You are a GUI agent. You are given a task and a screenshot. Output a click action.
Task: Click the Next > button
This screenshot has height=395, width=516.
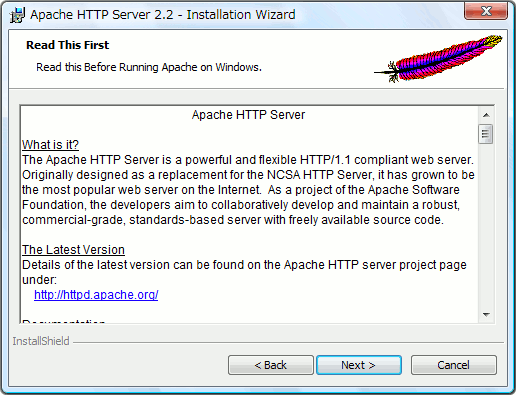(x=359, y=365)
